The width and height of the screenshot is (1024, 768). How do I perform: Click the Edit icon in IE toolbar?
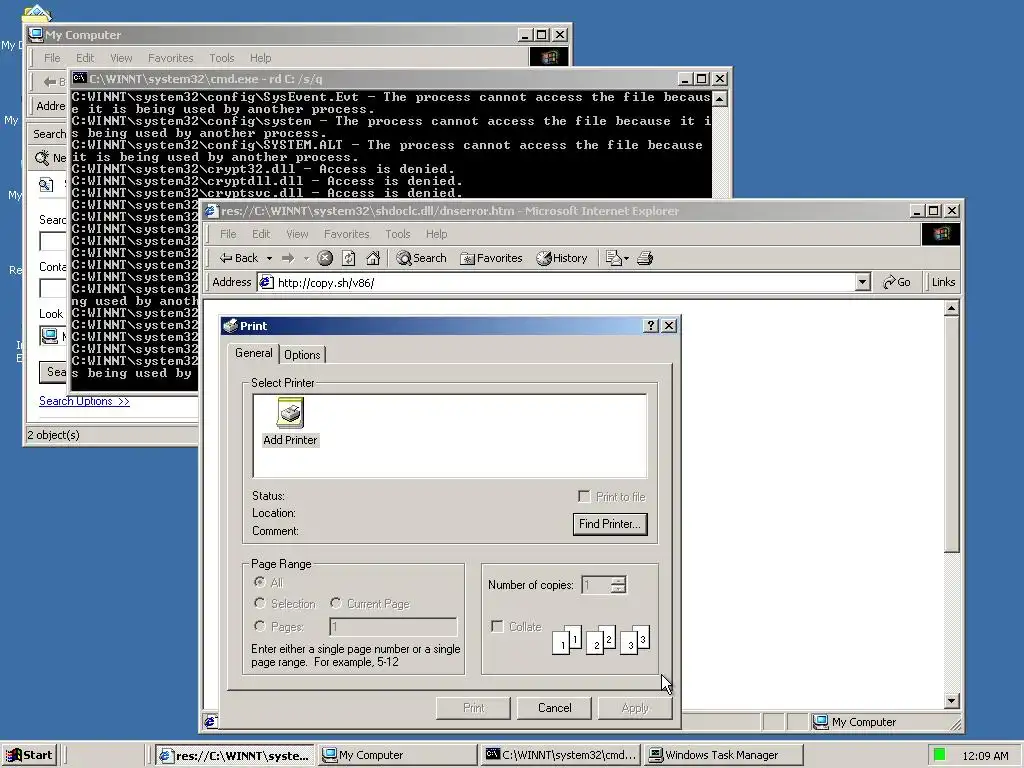[x=613, y=259]
